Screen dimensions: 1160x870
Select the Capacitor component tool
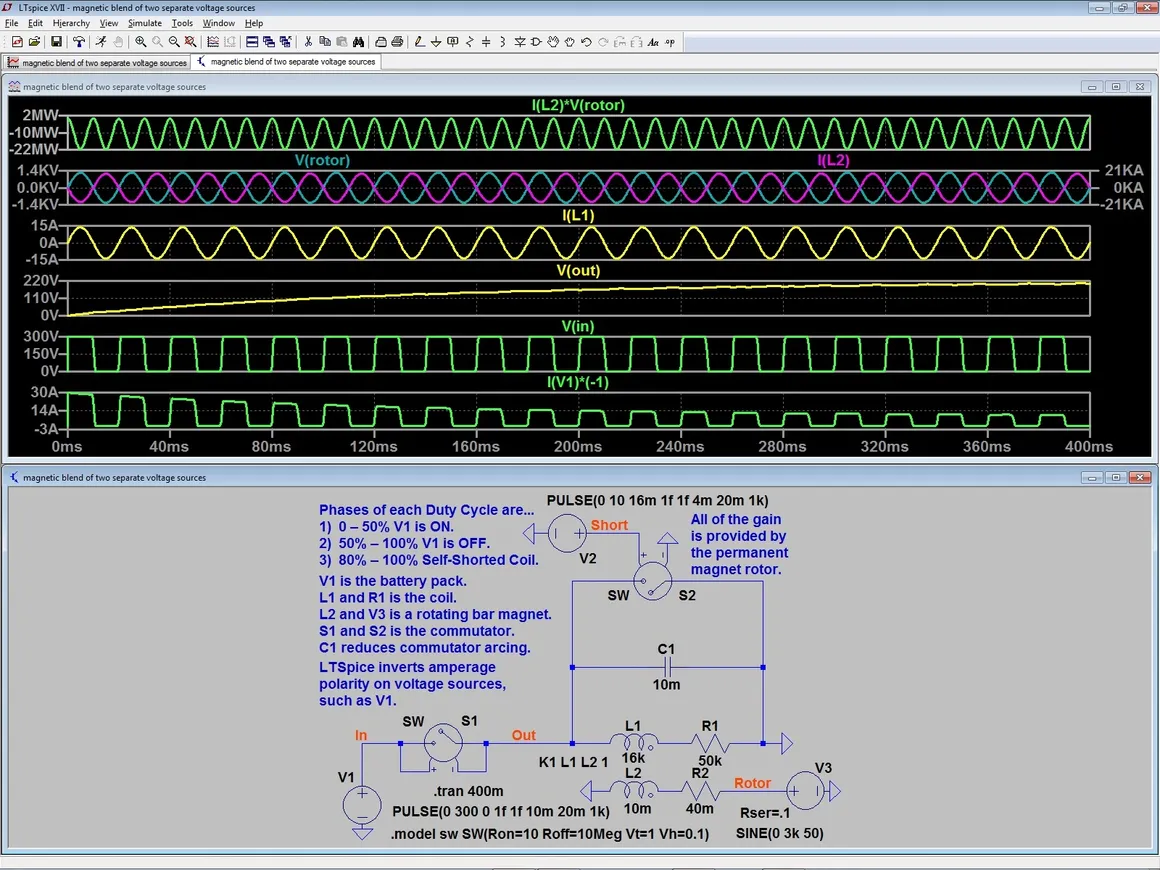click(x=487, y=42)
